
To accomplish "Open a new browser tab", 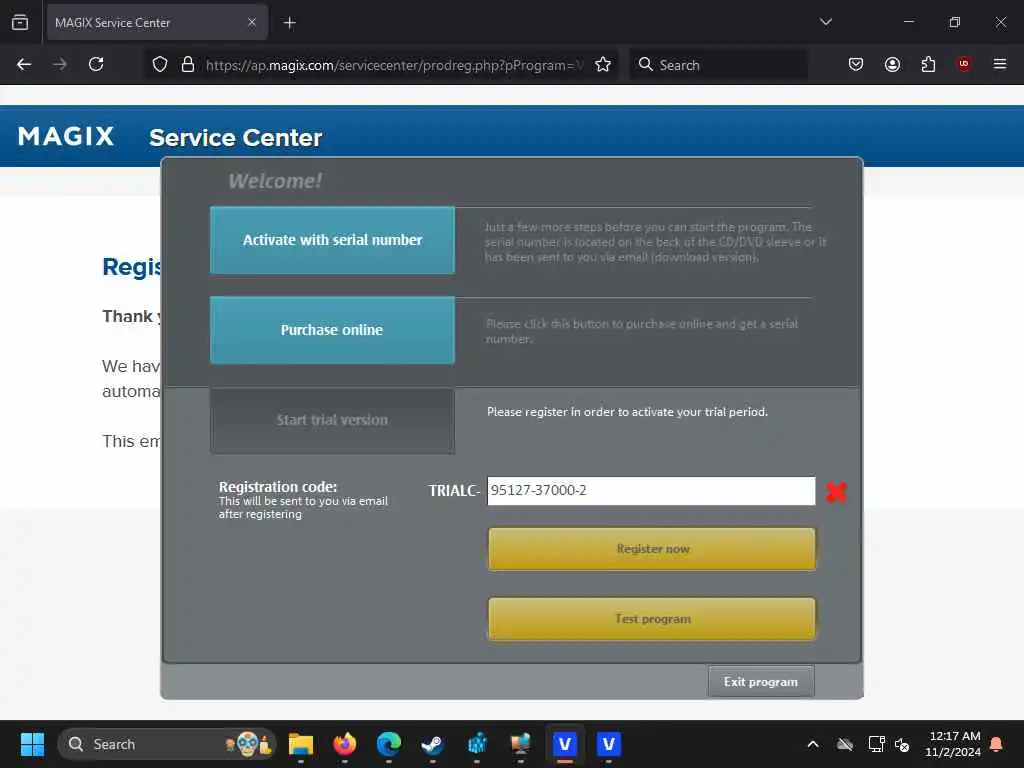I will pyautogui.click(x=290, y=23).
